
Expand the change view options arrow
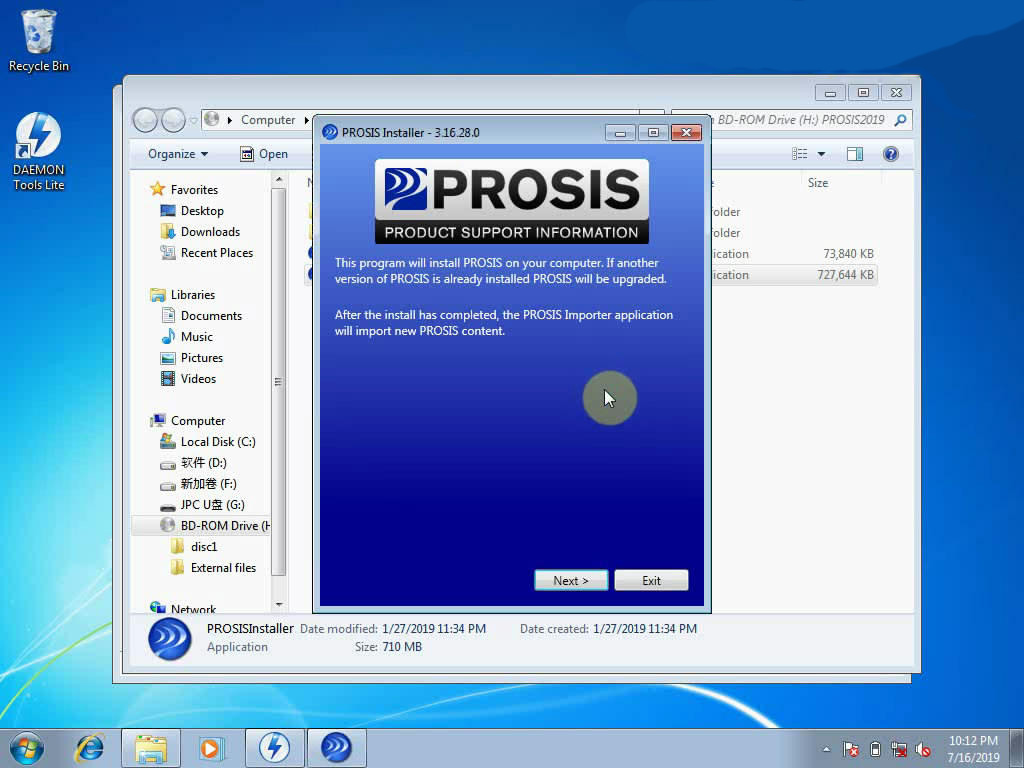pos(821,154)
